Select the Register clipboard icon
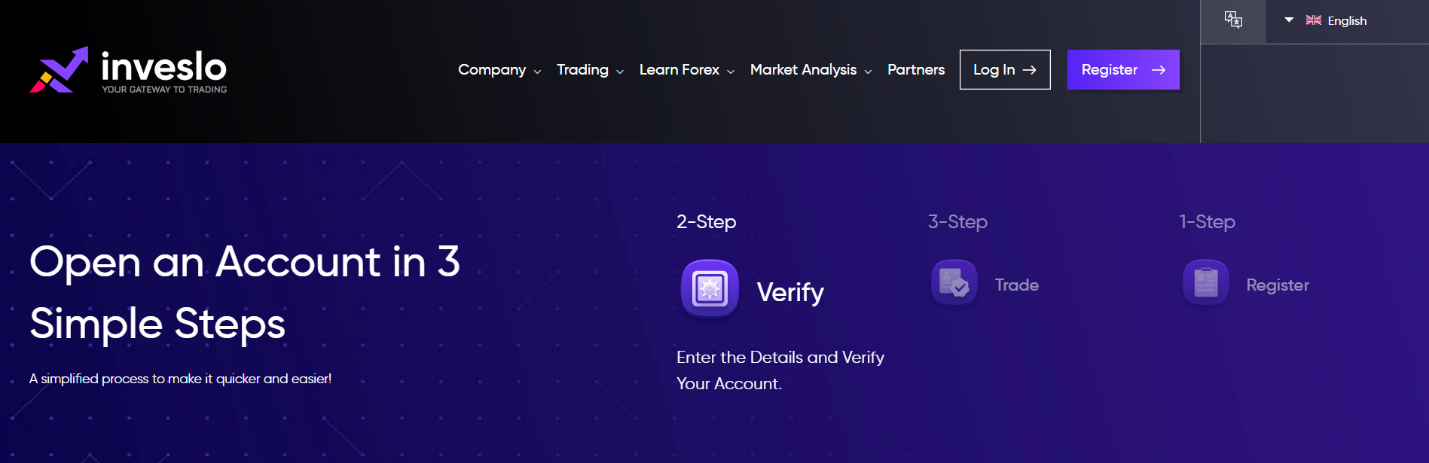The height and width of the screenshot is (463, 1429). tap(1206, 283)
